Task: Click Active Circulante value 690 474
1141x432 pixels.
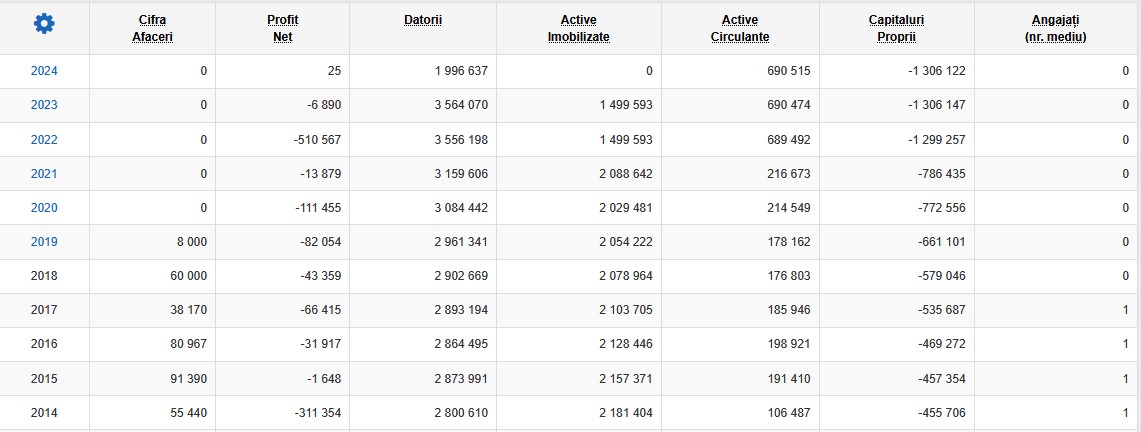Action: [x=787, y=105]
